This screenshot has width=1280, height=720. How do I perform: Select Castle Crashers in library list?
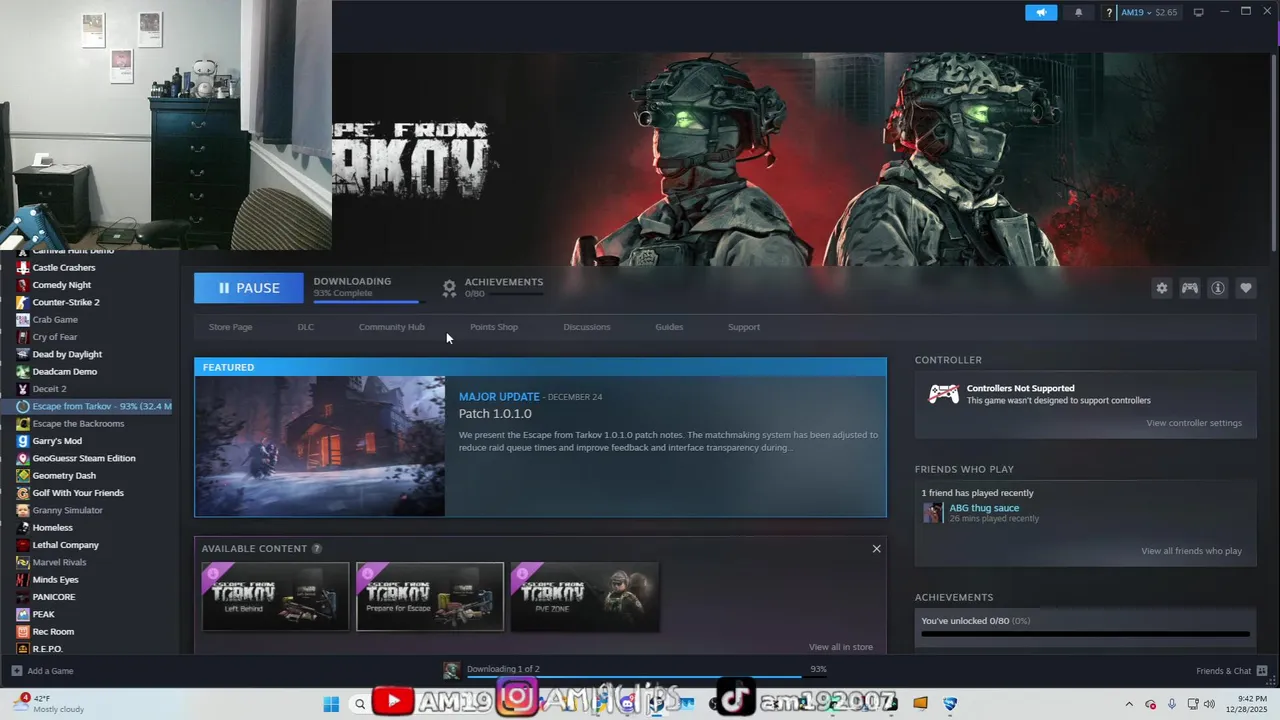point(64,268)
